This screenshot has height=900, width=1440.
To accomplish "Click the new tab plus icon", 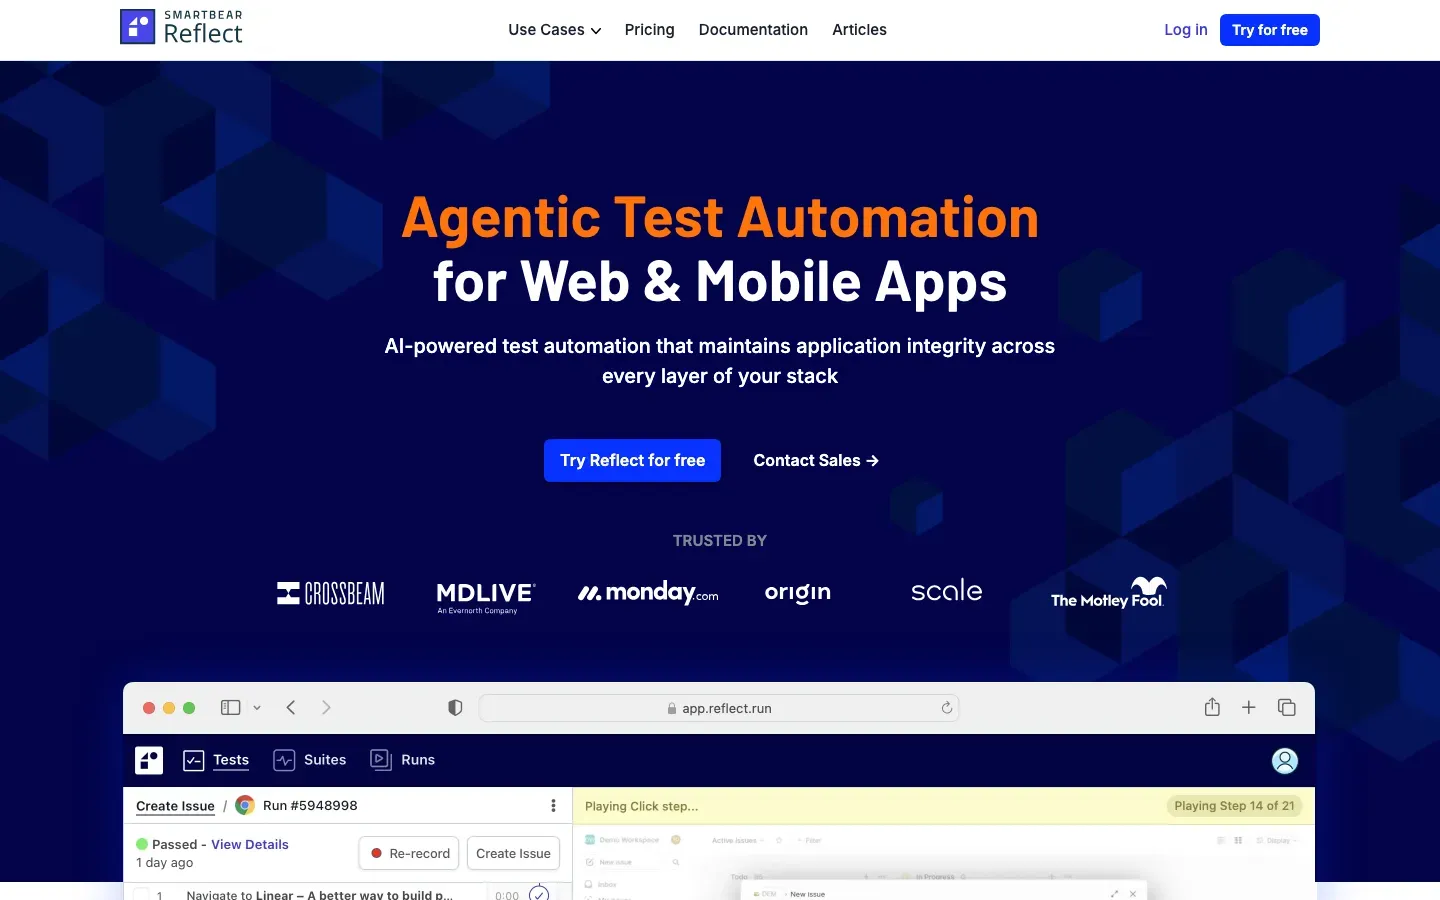I will pos(1249,707).
